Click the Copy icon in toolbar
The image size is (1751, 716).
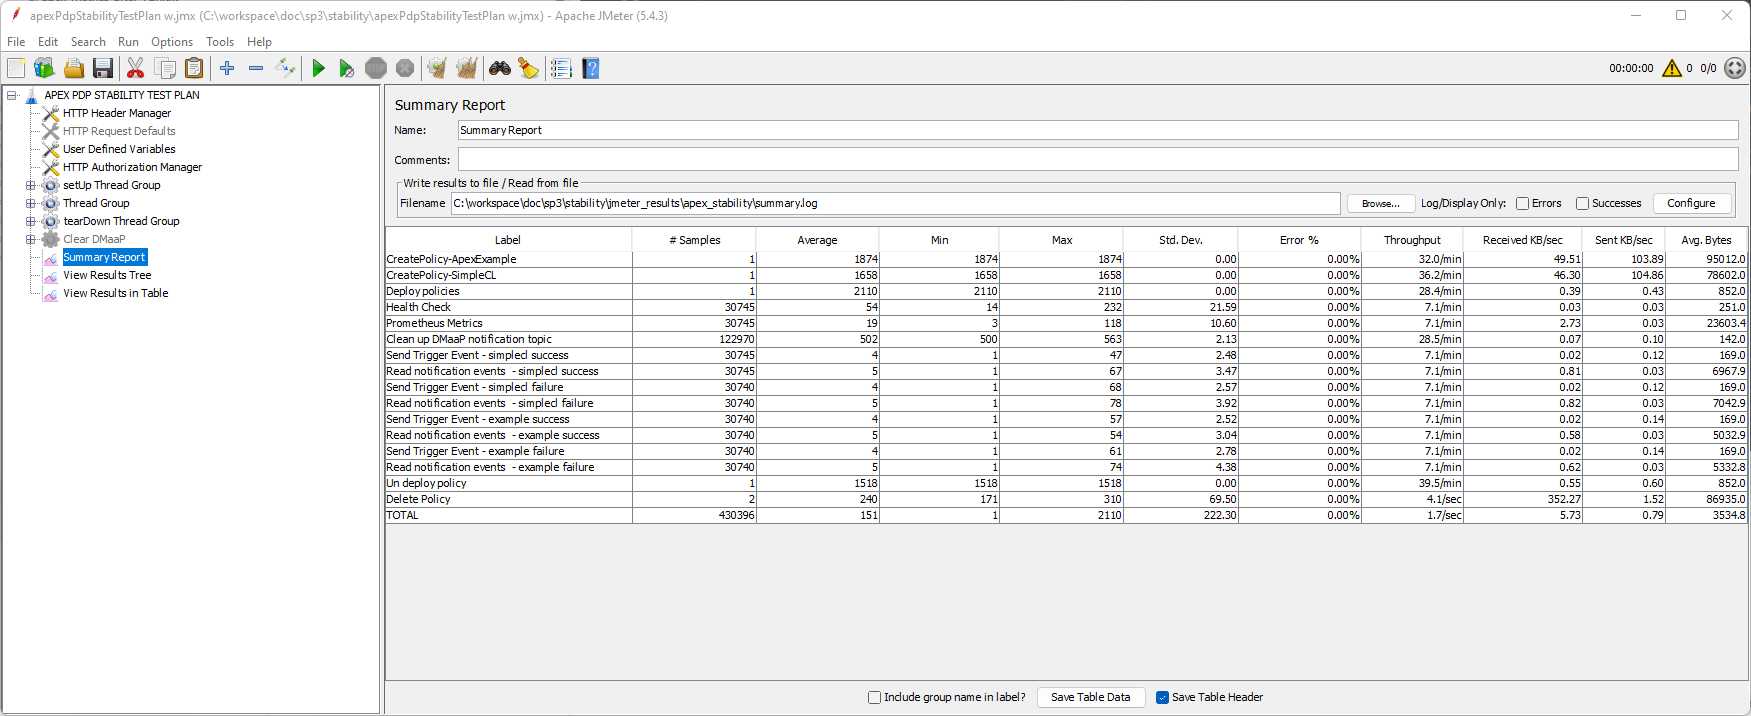[x=165, y=68]
